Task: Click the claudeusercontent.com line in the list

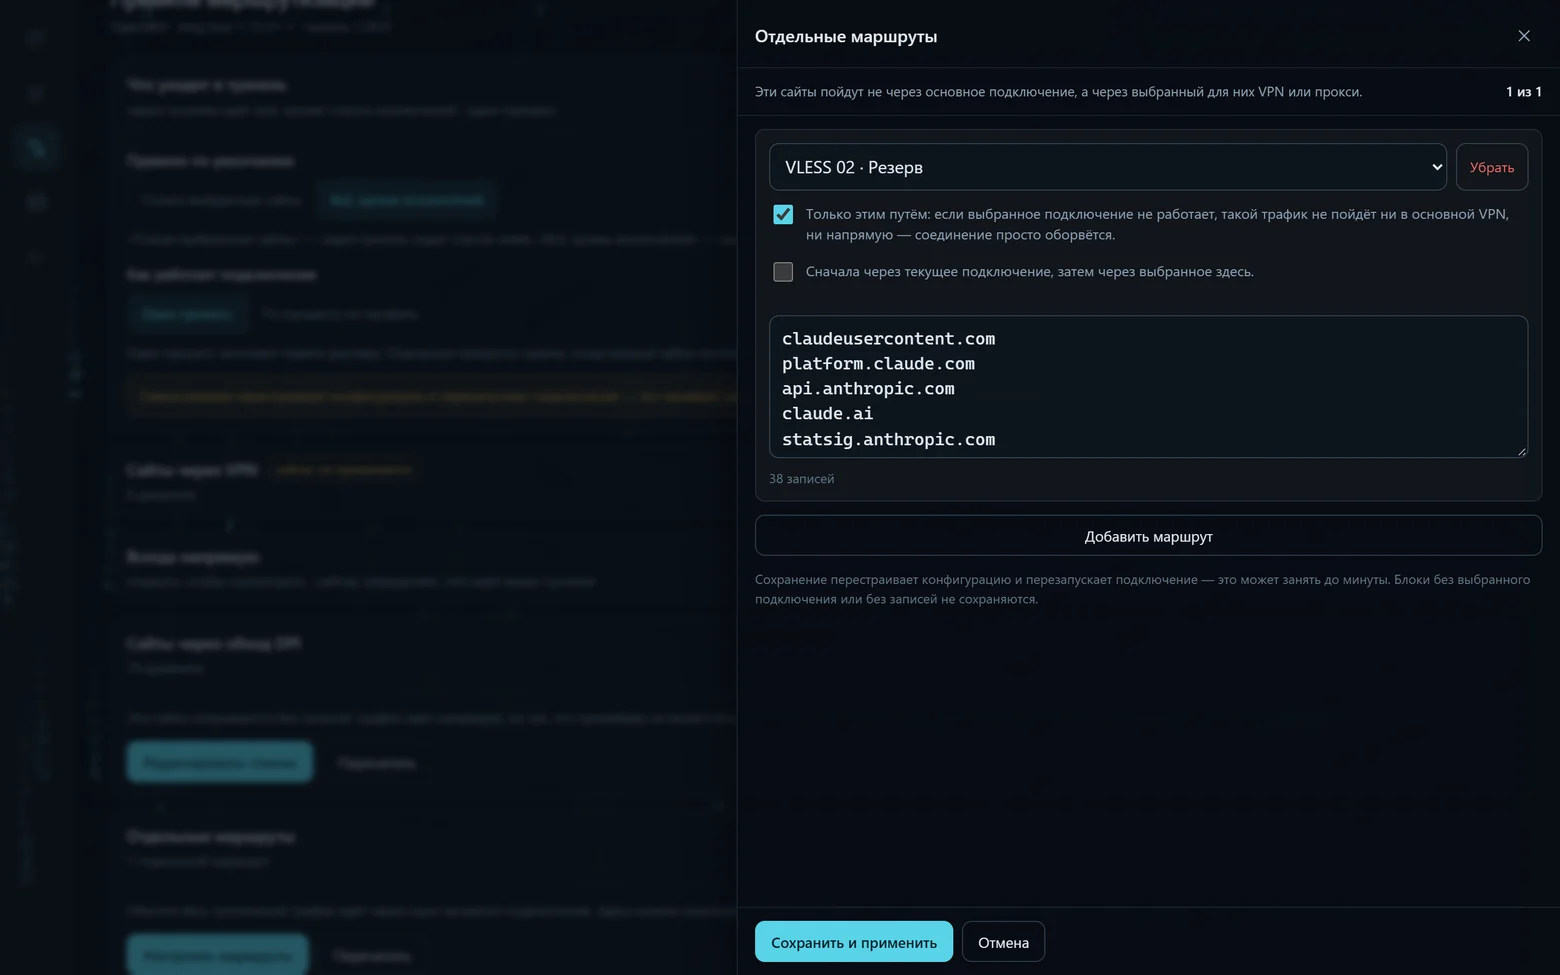Action: (888, 339)
